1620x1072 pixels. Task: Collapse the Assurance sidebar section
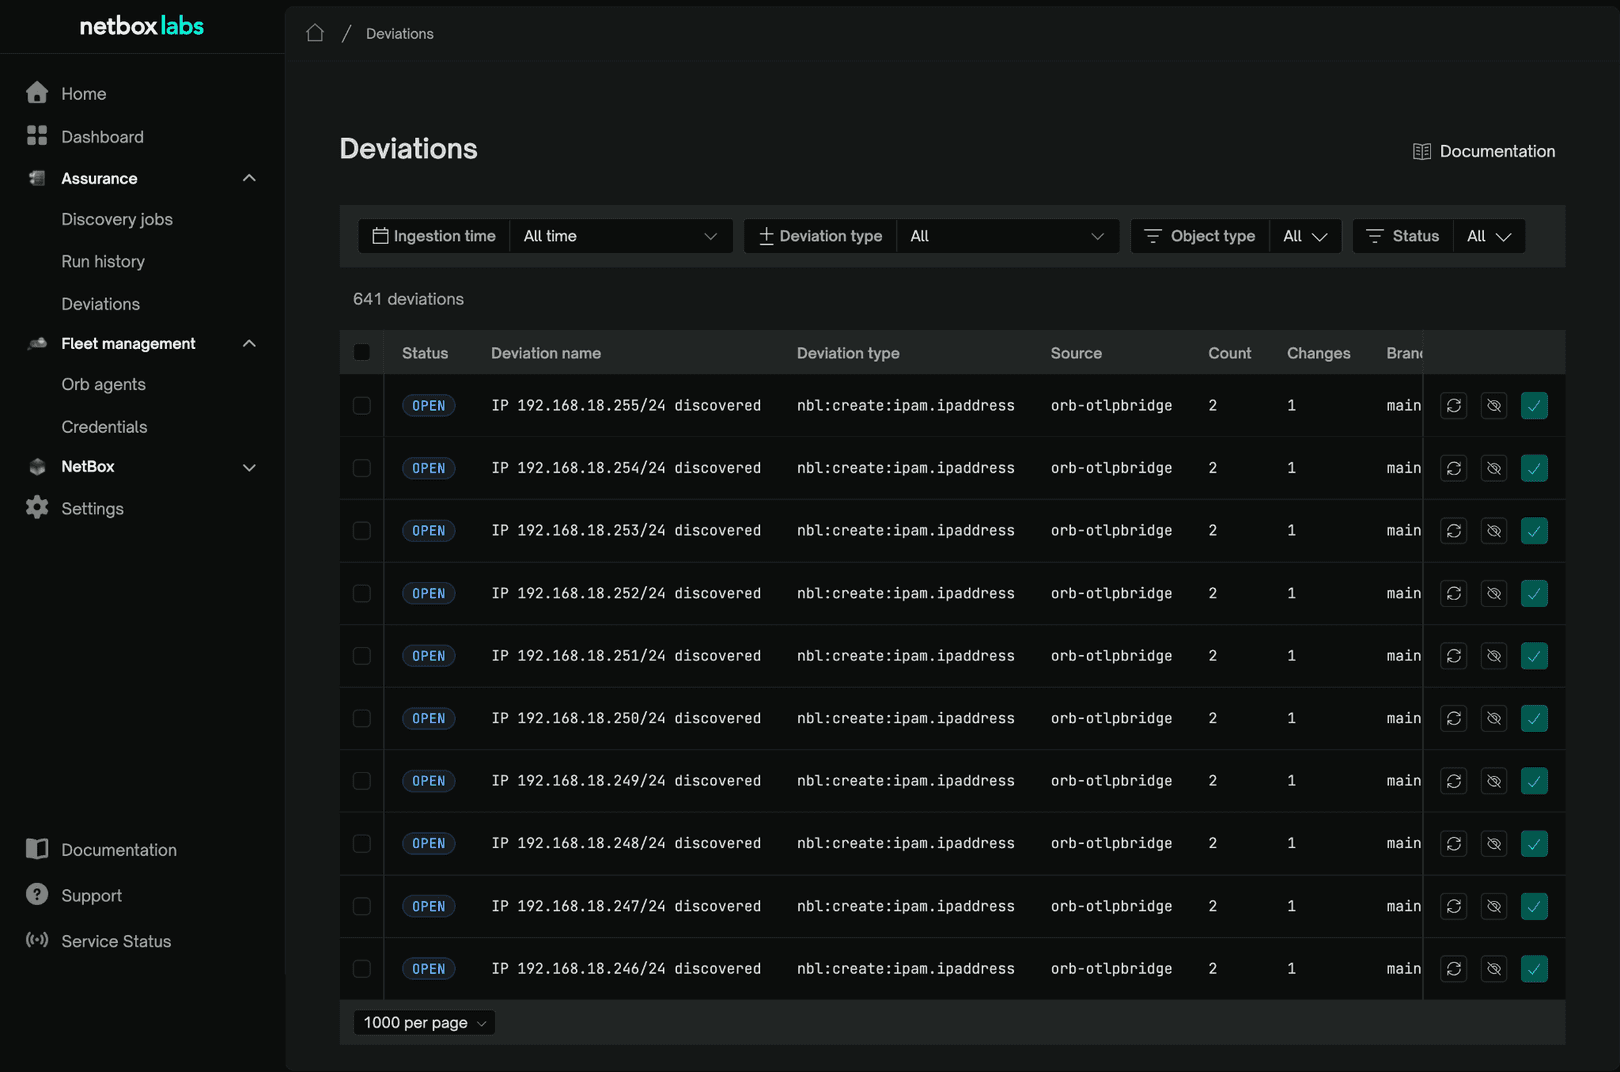[249, 178]
